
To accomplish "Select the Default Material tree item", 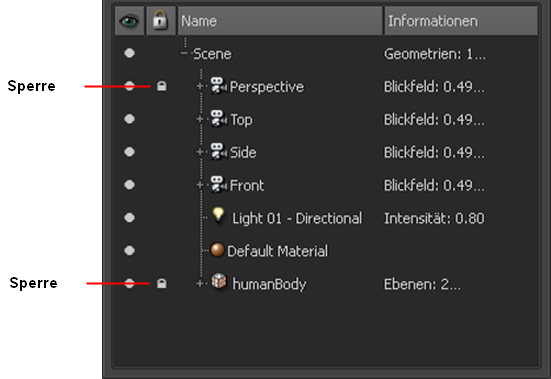I will 277,251.
